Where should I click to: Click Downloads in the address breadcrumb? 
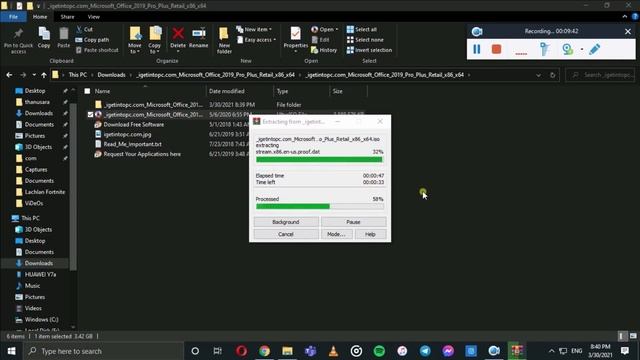111,75
